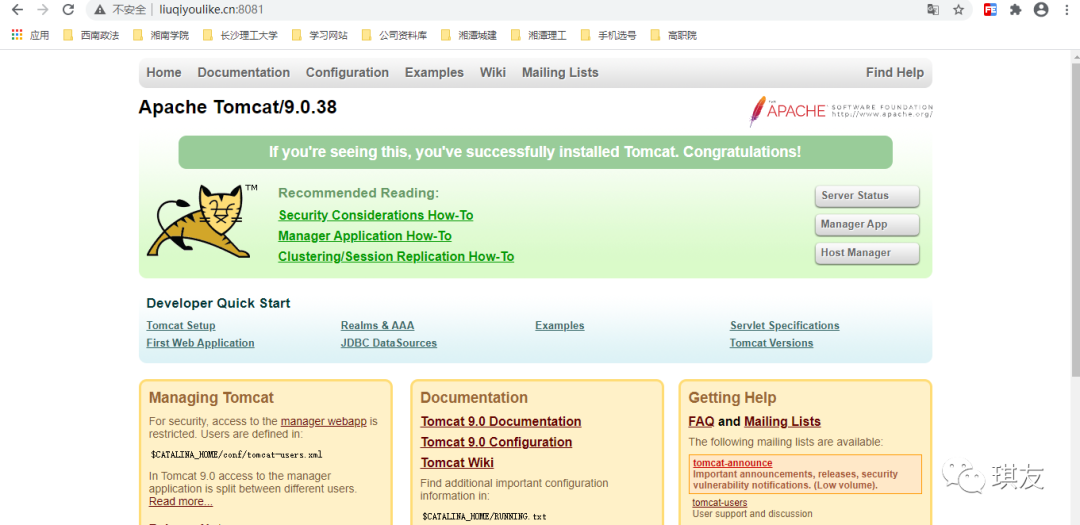Open 公司资料库 bookmark folder
The width and height of the screenshot is (1080, 525).
point(394,35)
